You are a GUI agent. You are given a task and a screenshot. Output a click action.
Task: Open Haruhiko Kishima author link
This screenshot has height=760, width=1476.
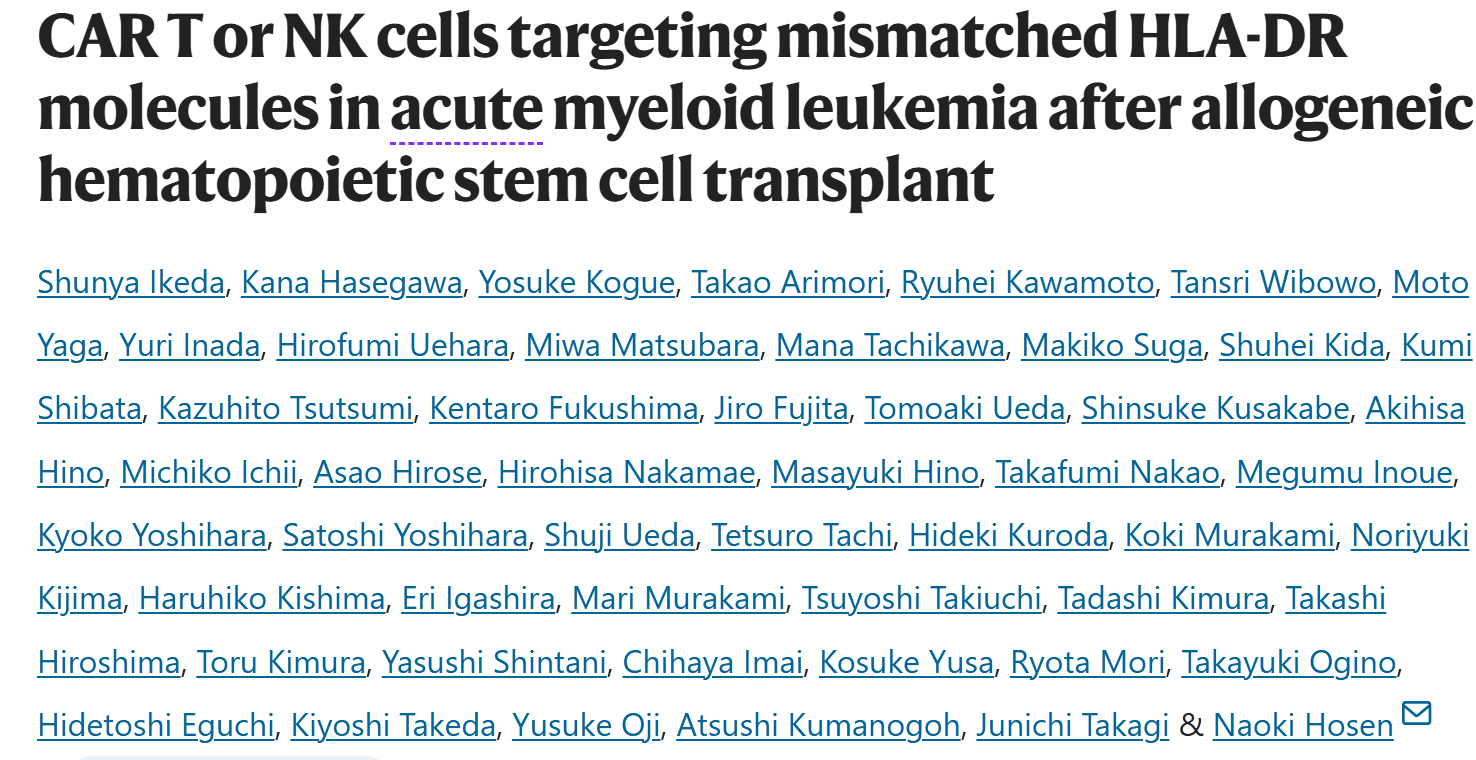[262, 599]
